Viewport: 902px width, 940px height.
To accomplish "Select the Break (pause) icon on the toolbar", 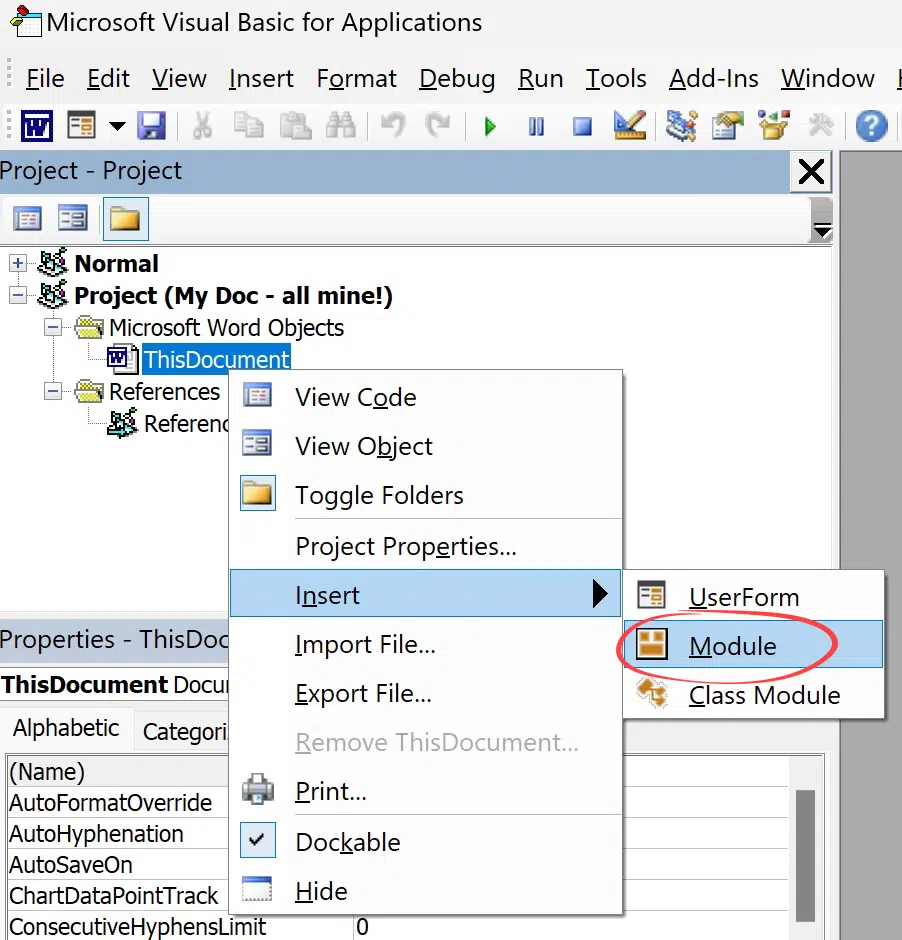I will (x=536, y=126).
